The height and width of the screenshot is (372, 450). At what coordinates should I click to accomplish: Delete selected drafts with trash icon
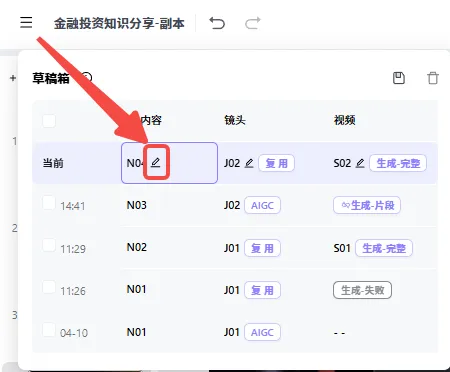[433, 78]
